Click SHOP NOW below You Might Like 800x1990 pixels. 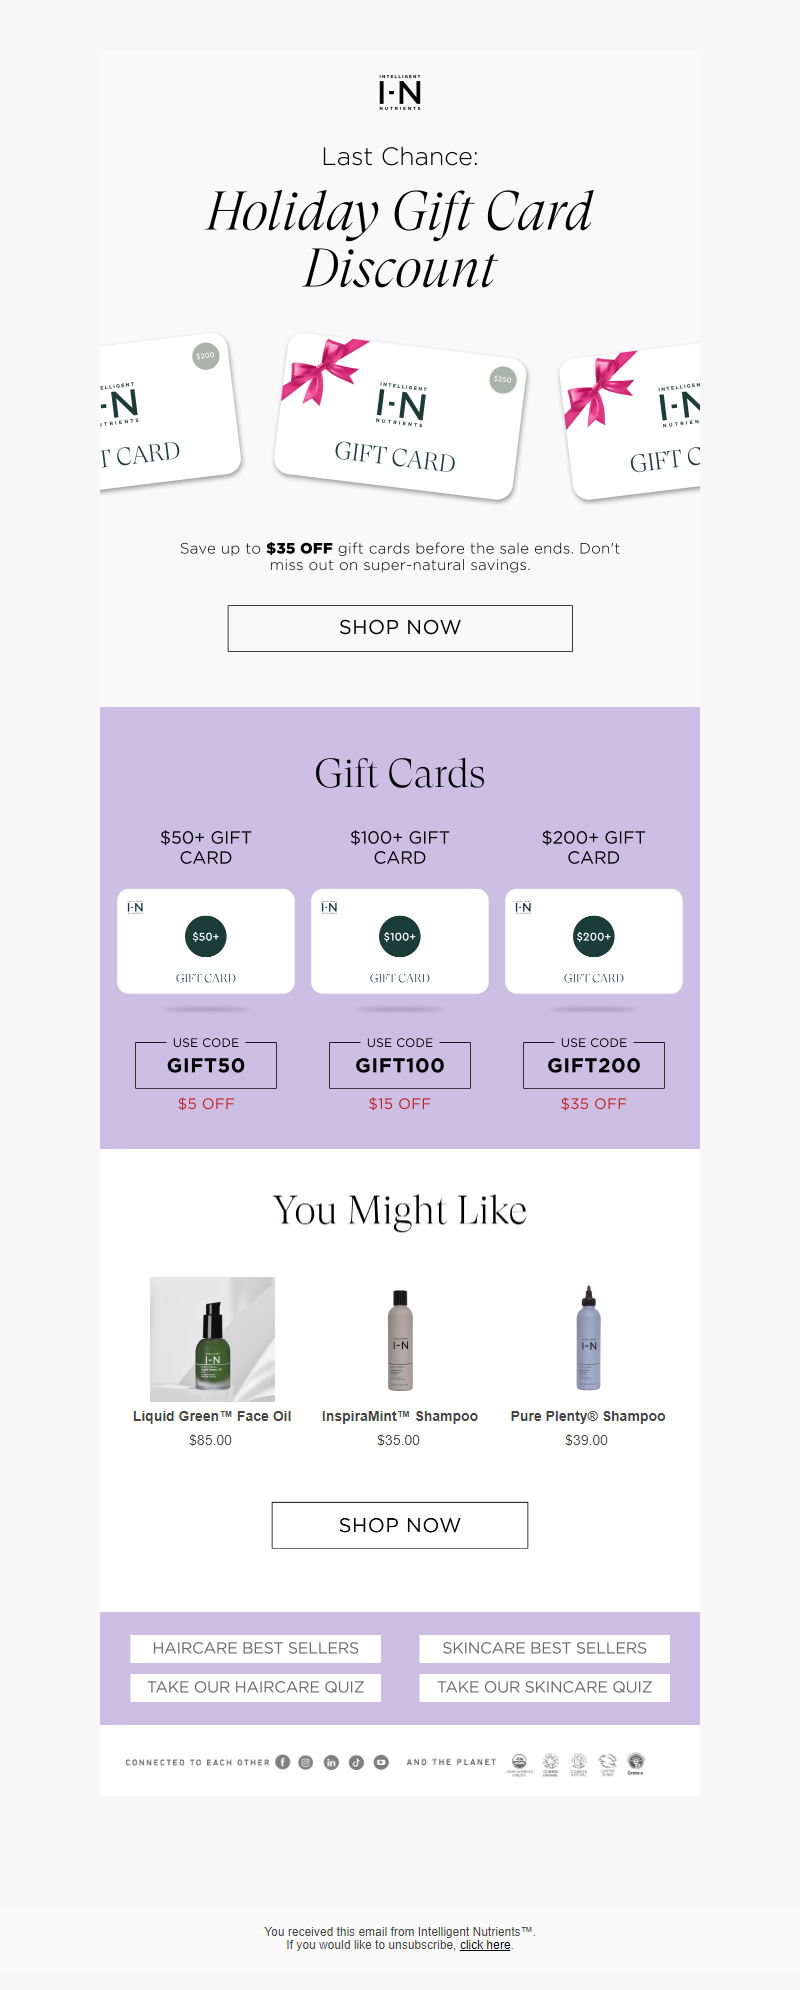pos(400,1525)
